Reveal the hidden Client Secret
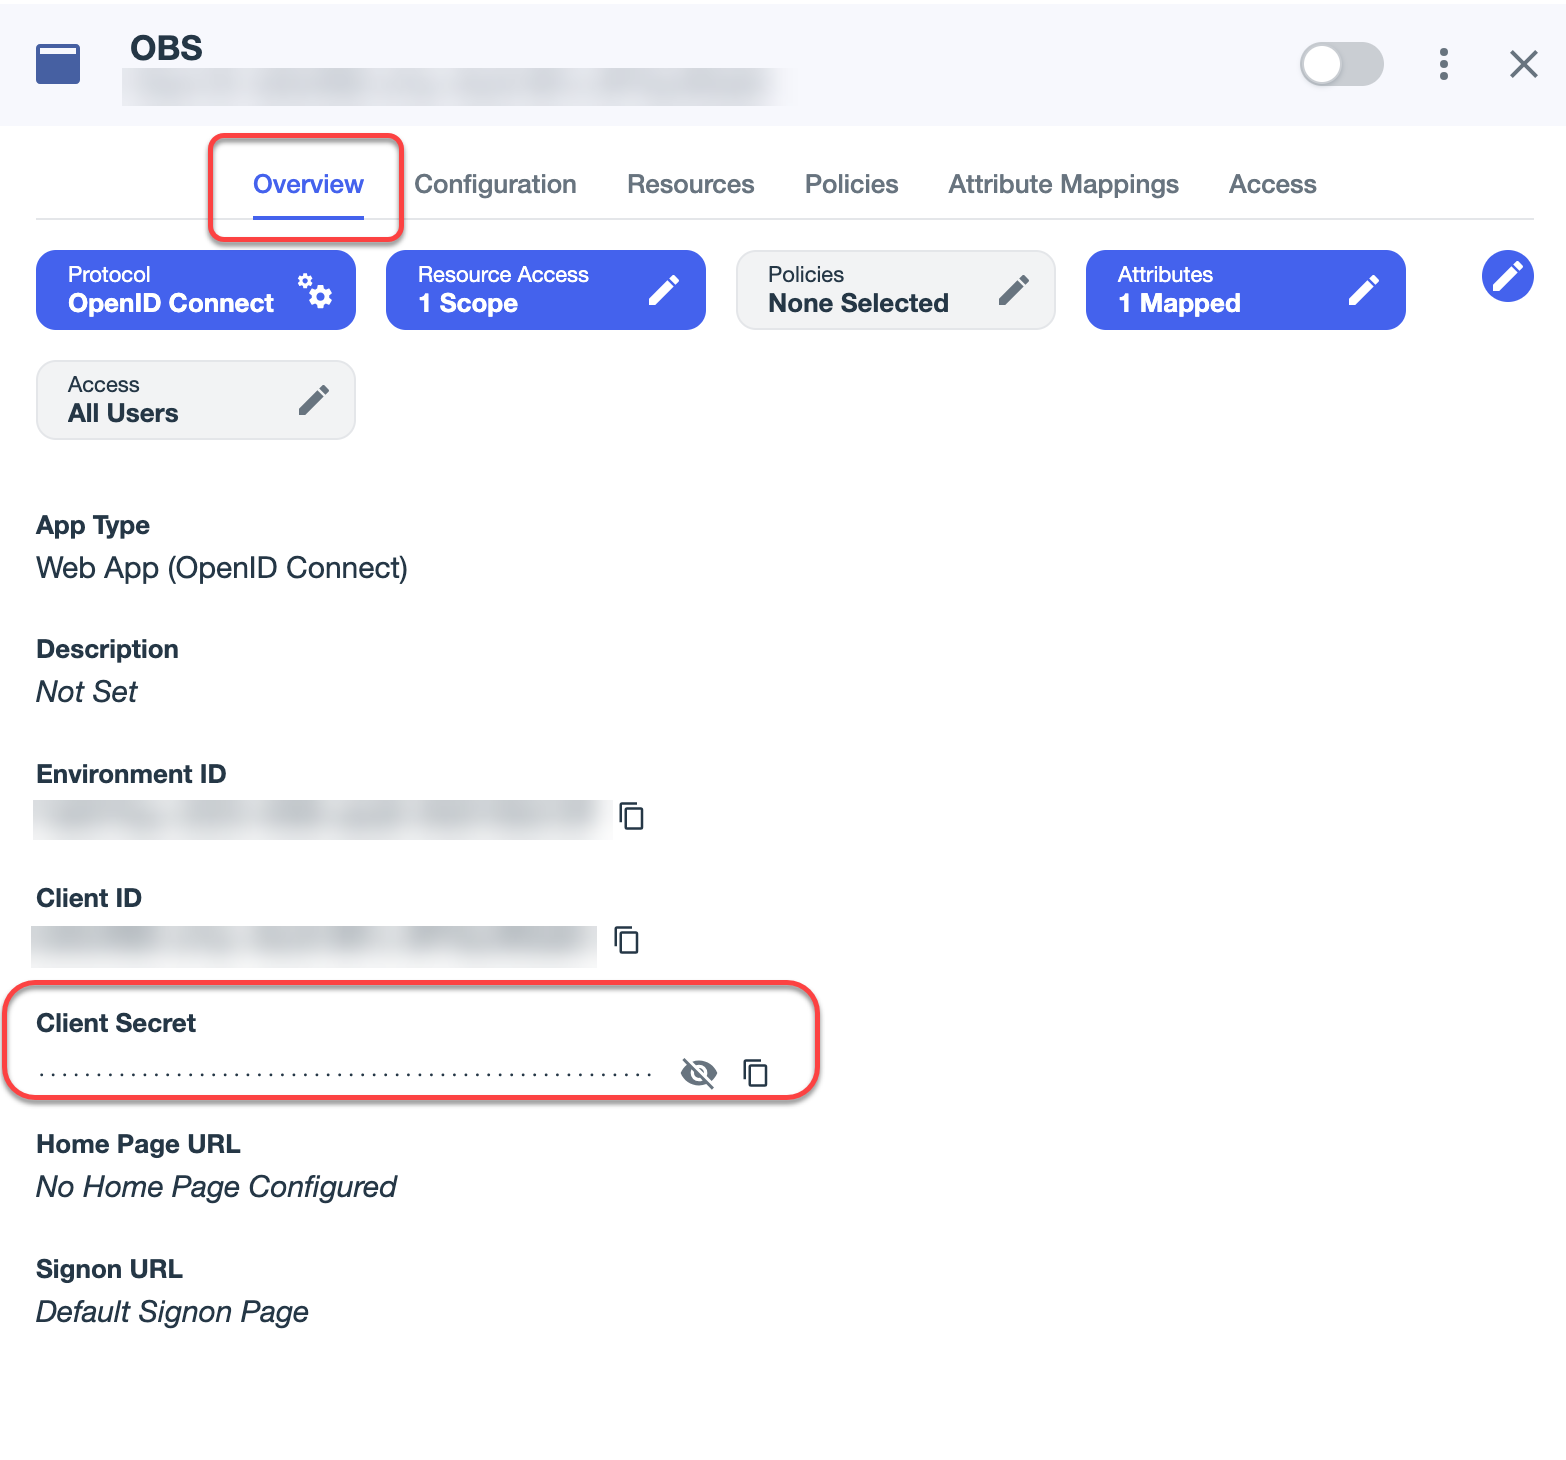The height and width of the screenshot is (1460, 1566). point(698,1073)
